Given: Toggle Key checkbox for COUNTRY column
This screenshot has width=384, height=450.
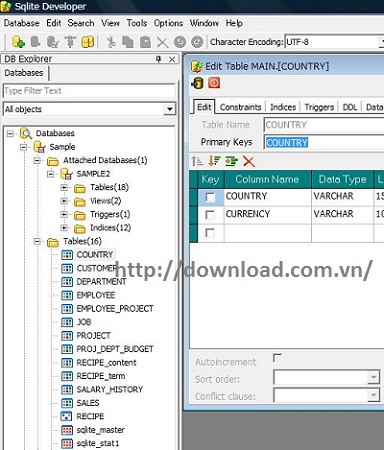Looking at the screenshot, I should [210, 197].
